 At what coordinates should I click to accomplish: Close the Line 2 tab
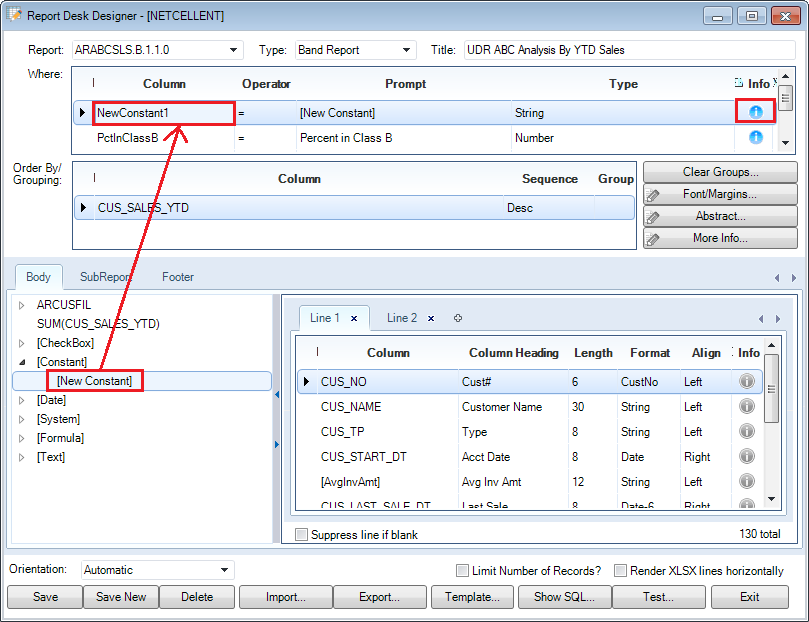[431, 318]
